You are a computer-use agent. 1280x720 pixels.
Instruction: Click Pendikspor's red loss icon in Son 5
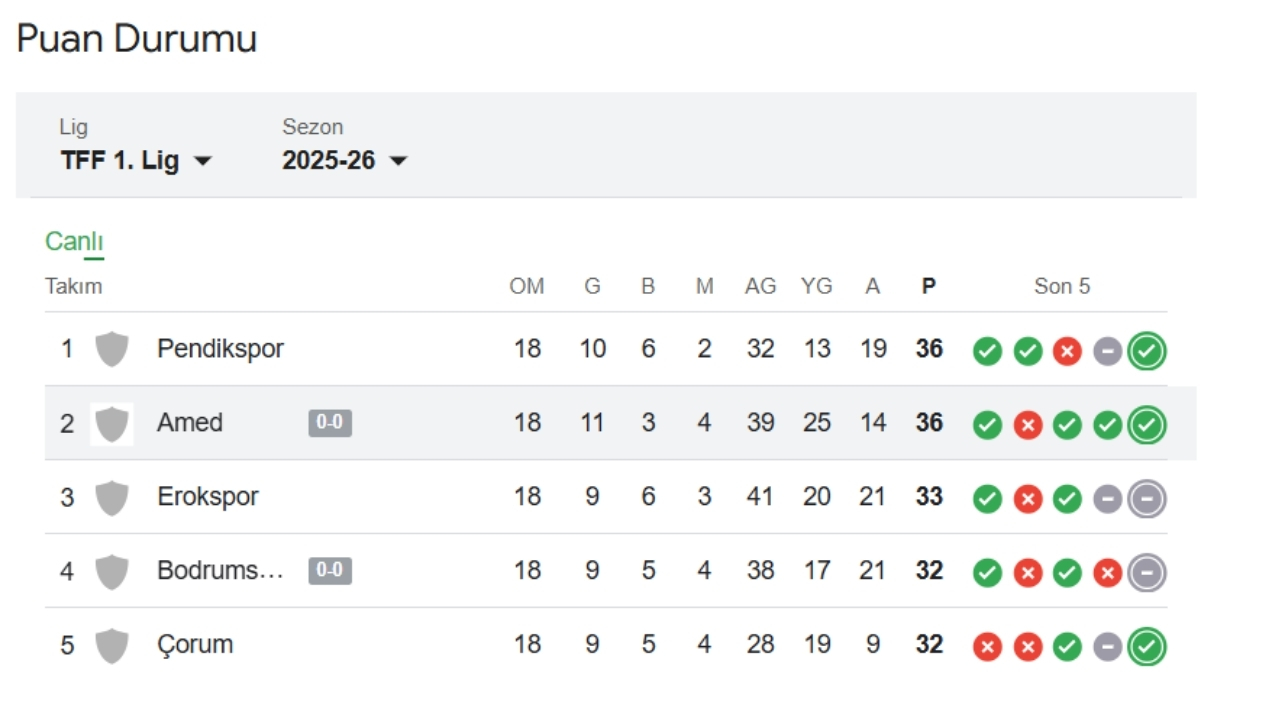[1067, 351]
